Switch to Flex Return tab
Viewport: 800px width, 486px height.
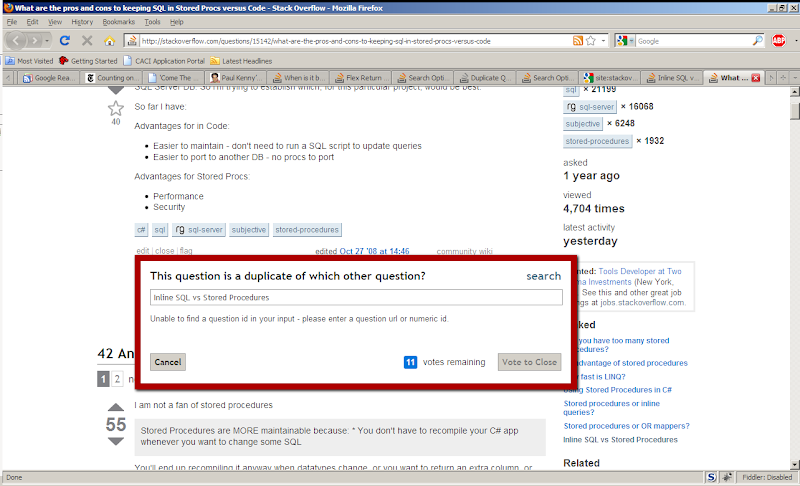[361, 78]
